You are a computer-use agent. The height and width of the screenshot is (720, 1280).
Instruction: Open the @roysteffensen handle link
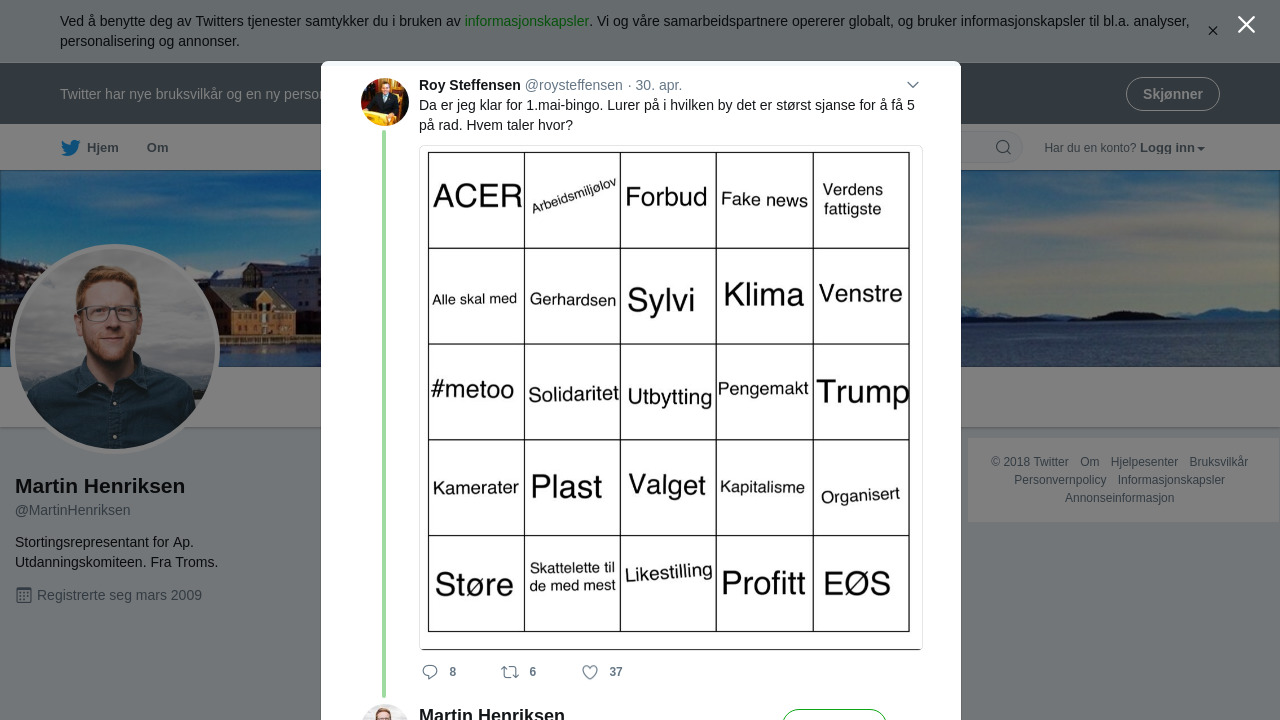[x=574, y=85]
